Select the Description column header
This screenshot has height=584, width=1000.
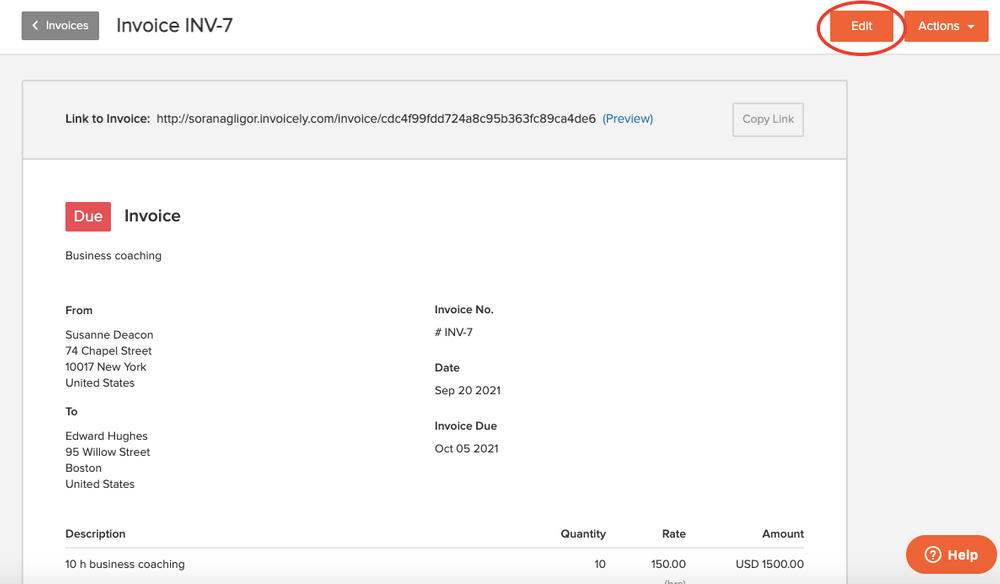click(x=95, y=533)
